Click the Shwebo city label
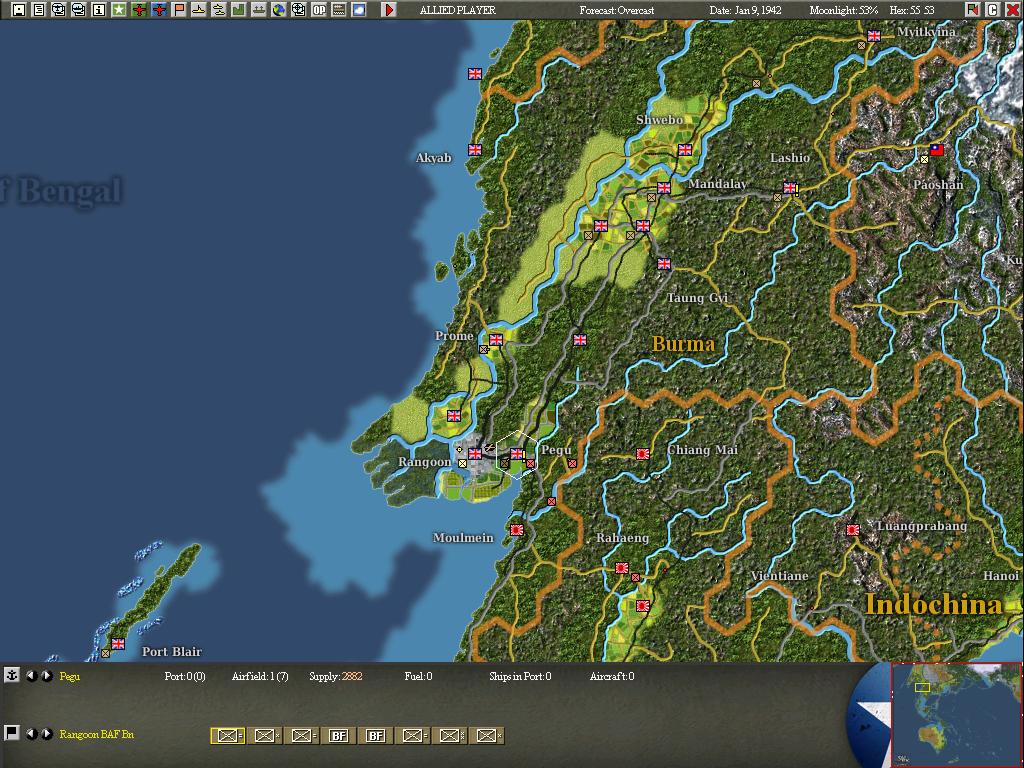The height and width of the screenshot is (768, 1024). [x=660, y=120]
